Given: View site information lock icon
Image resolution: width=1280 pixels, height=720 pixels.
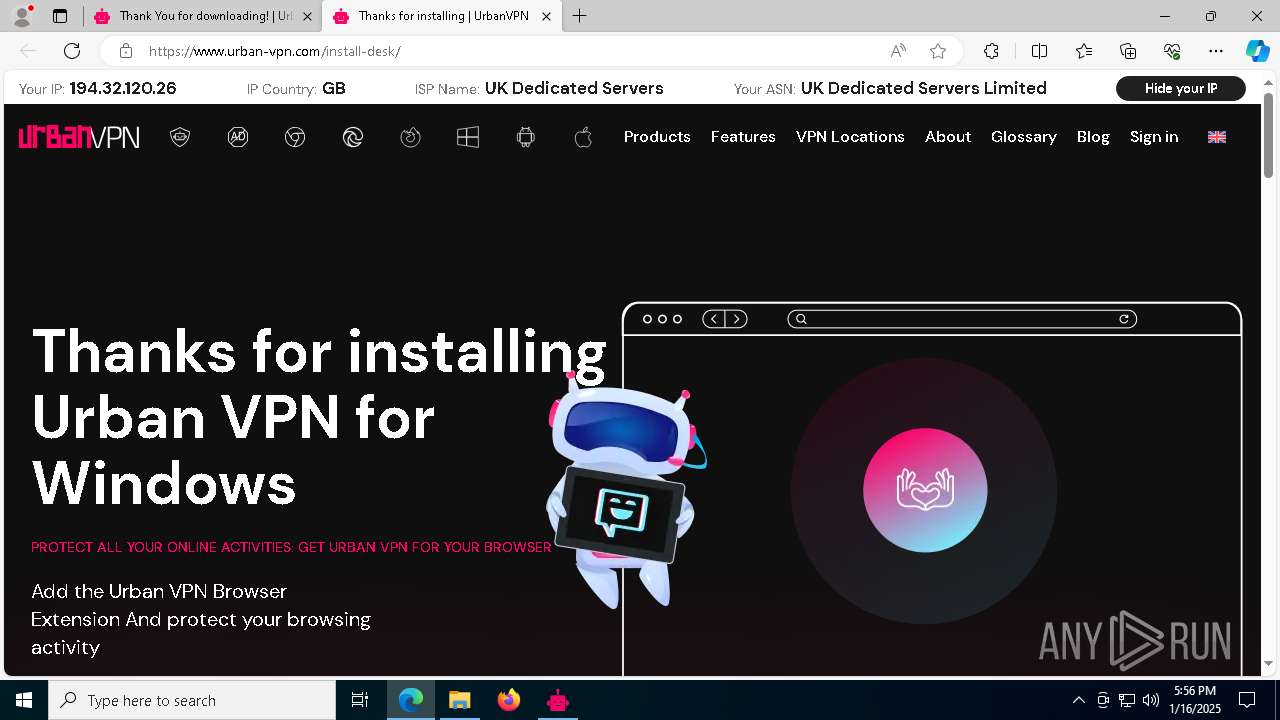Looking at the screenshot, I should coord(125,51).
